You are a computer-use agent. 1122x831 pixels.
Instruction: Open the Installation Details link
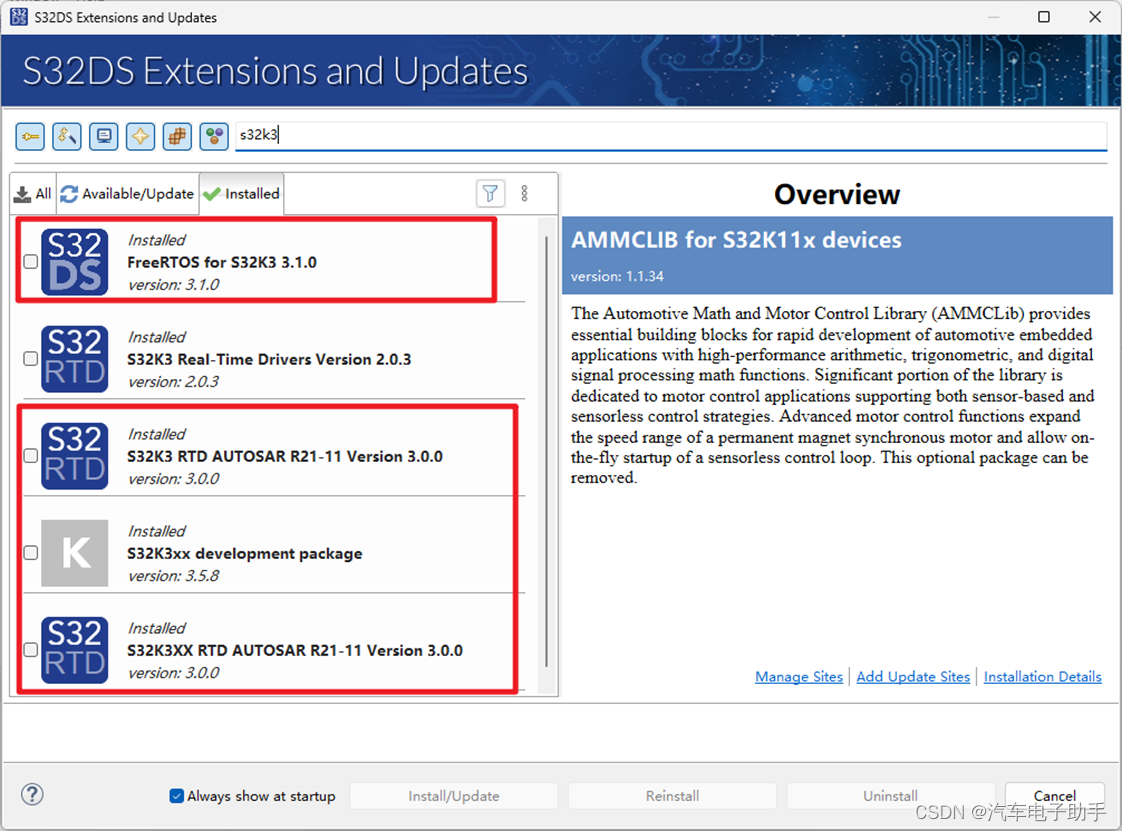(1043, 677)
